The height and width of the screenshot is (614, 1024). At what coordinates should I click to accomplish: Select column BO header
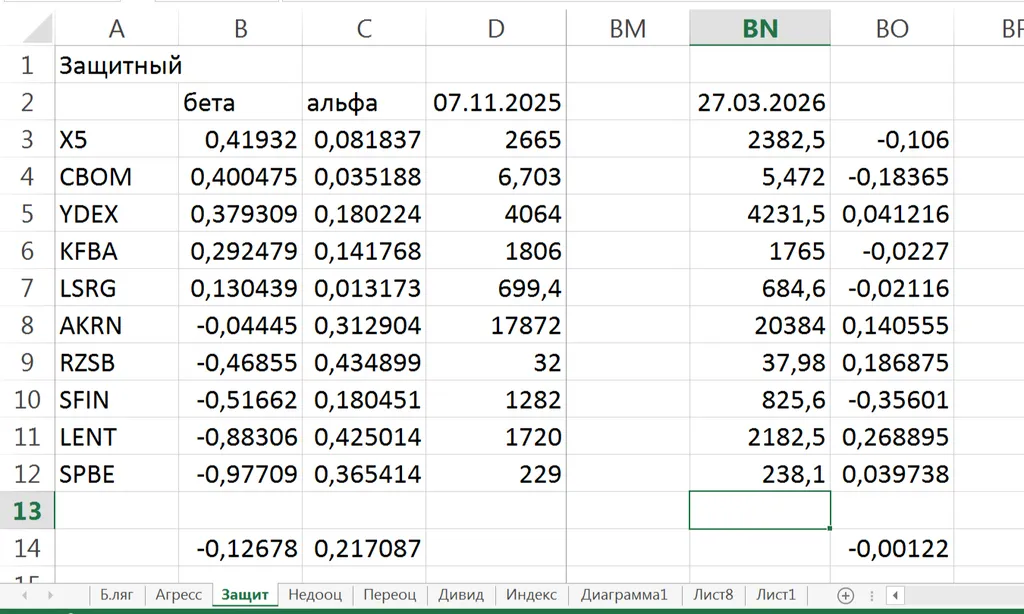click(x=892, y=28)
